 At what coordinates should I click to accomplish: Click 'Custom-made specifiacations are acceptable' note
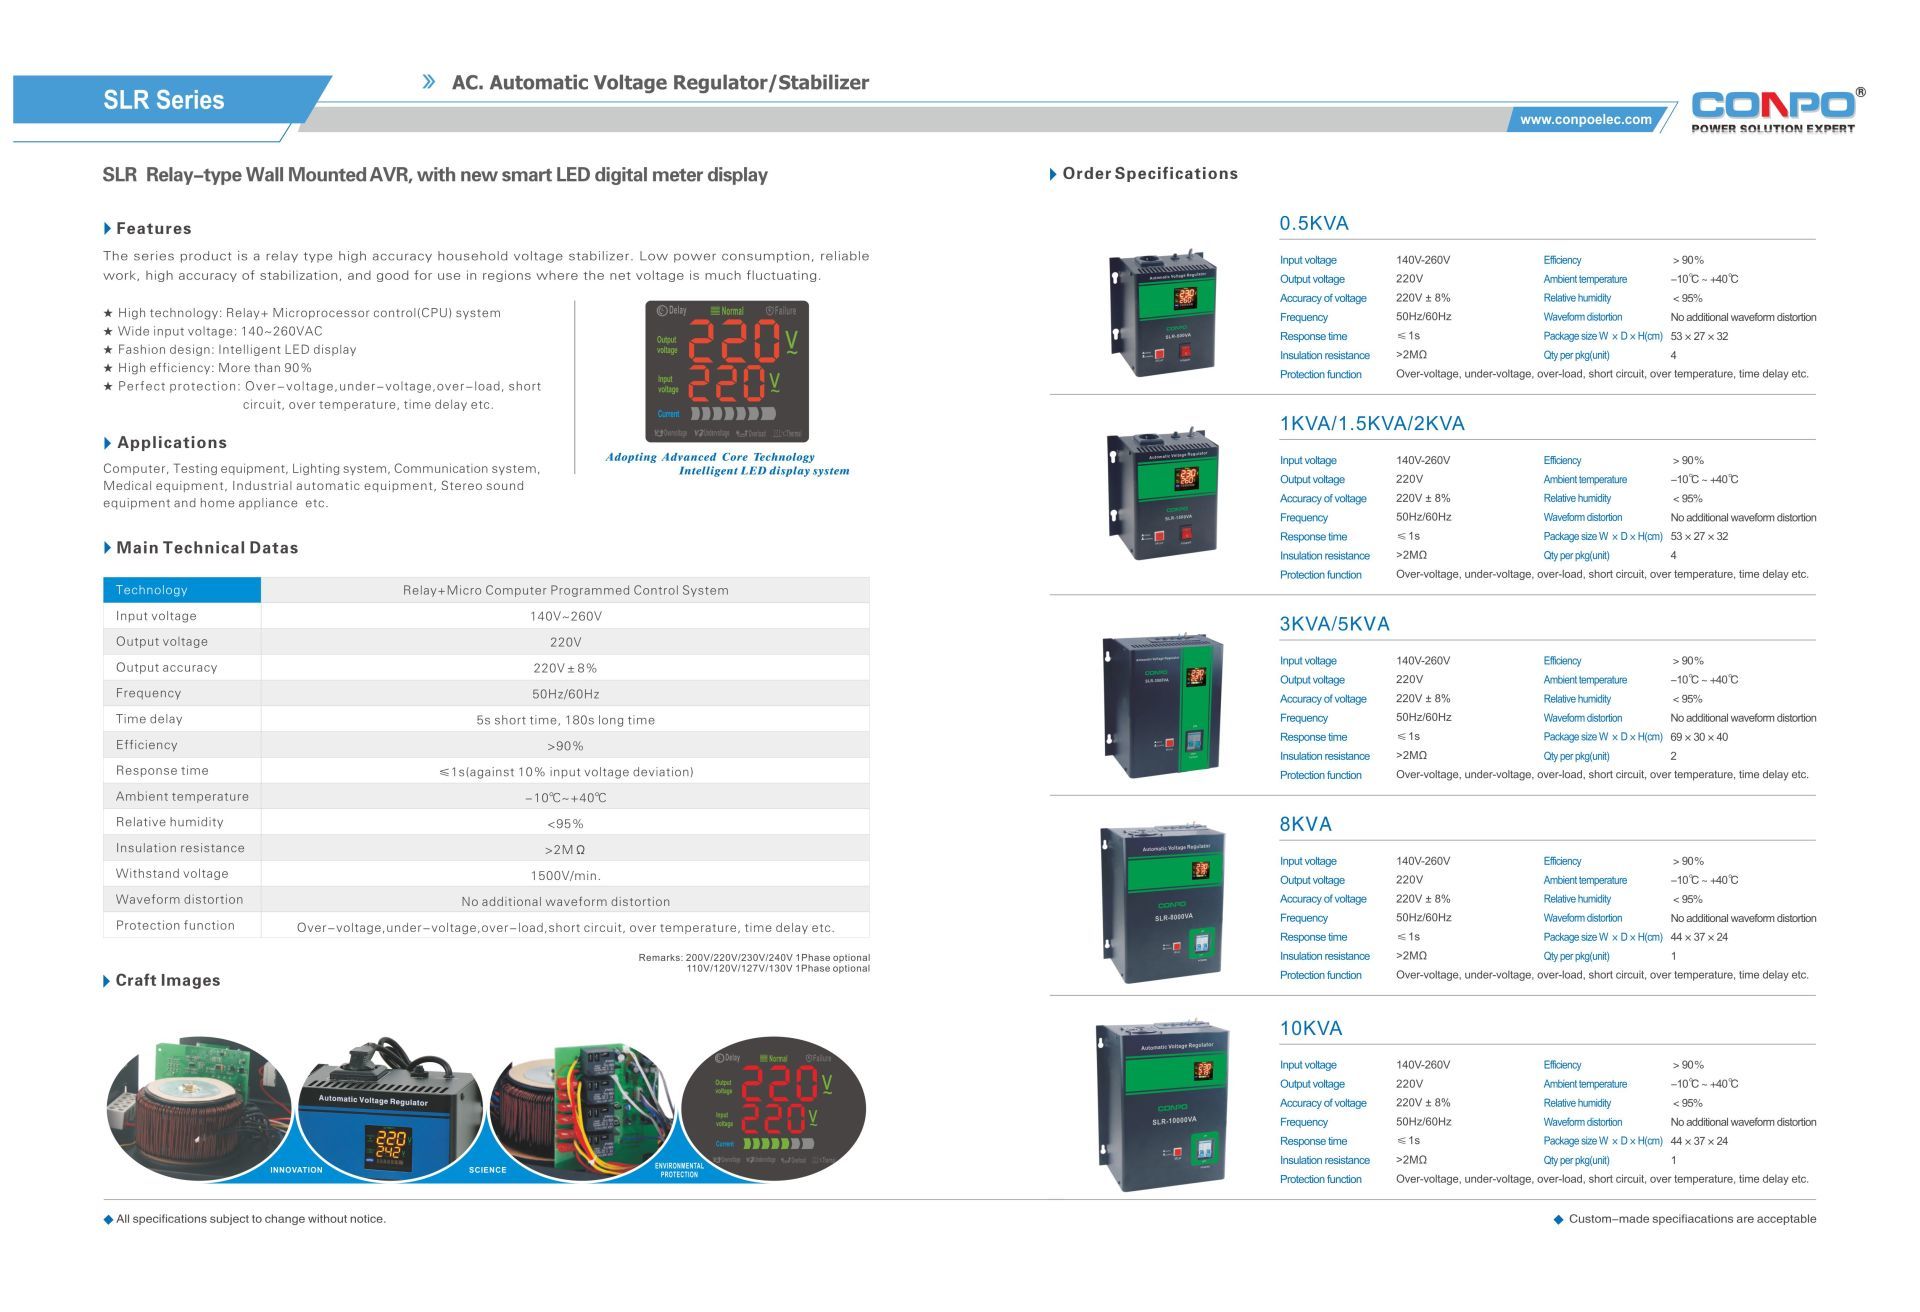(1692, 1219)
